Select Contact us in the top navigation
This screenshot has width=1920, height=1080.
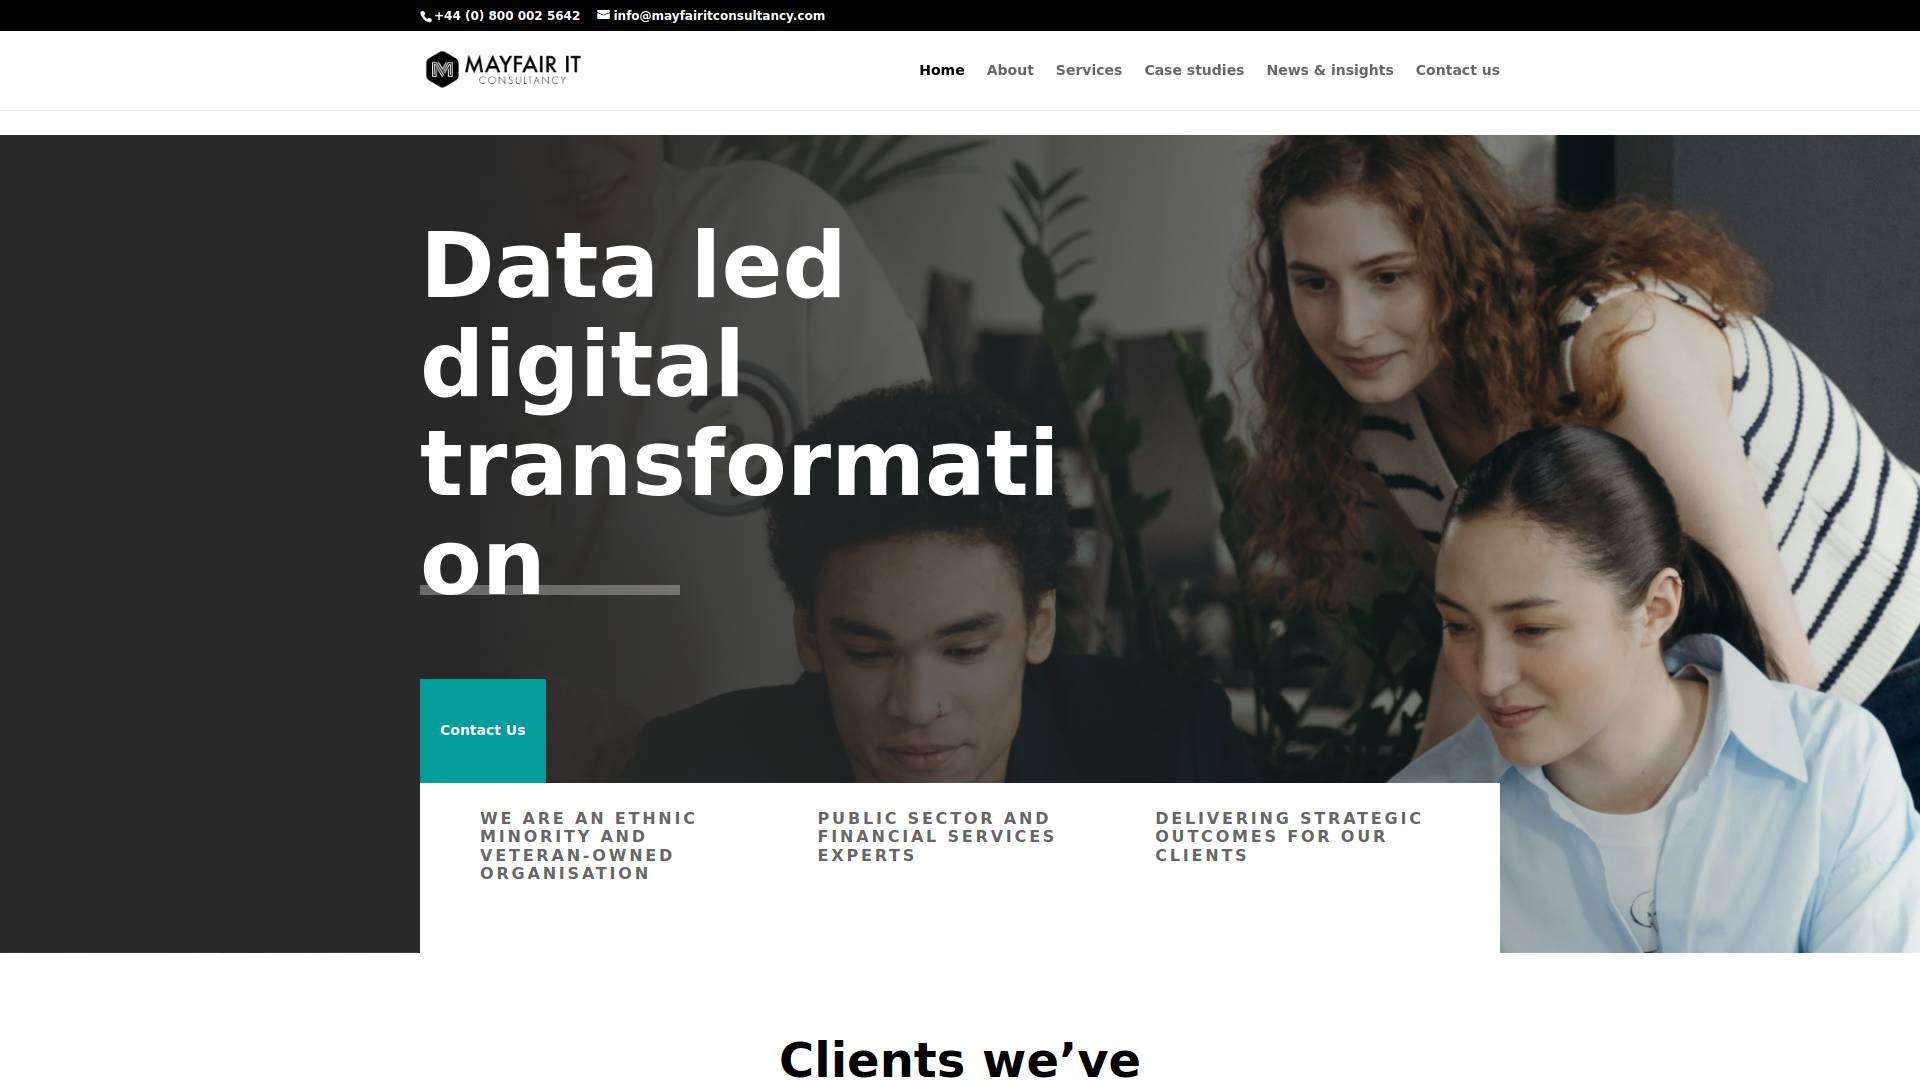pos(1457,70)
